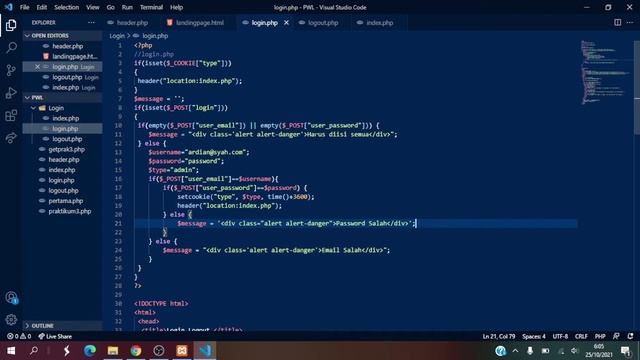The width and height of the screenshot is (640, 360).
Task: Select logout.php in Open Editors
Action: [67, 77]
